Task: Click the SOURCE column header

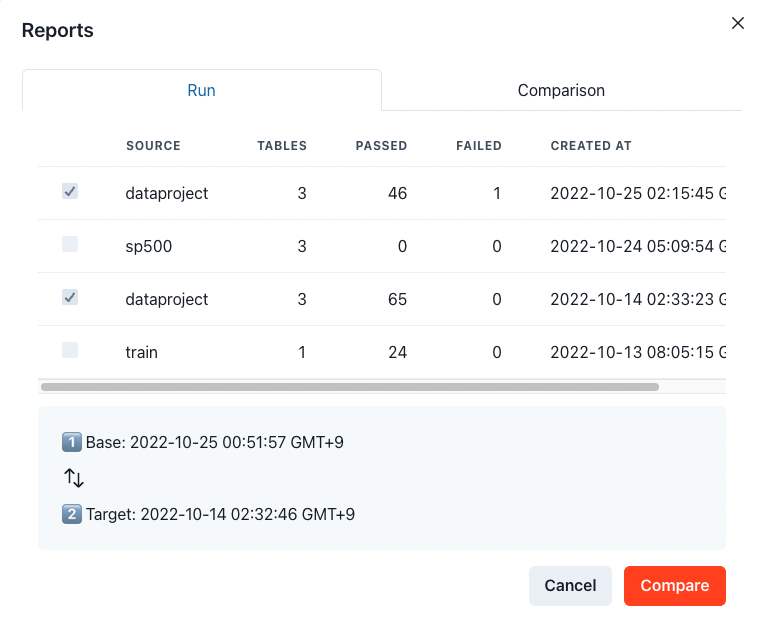Action: 153,146
